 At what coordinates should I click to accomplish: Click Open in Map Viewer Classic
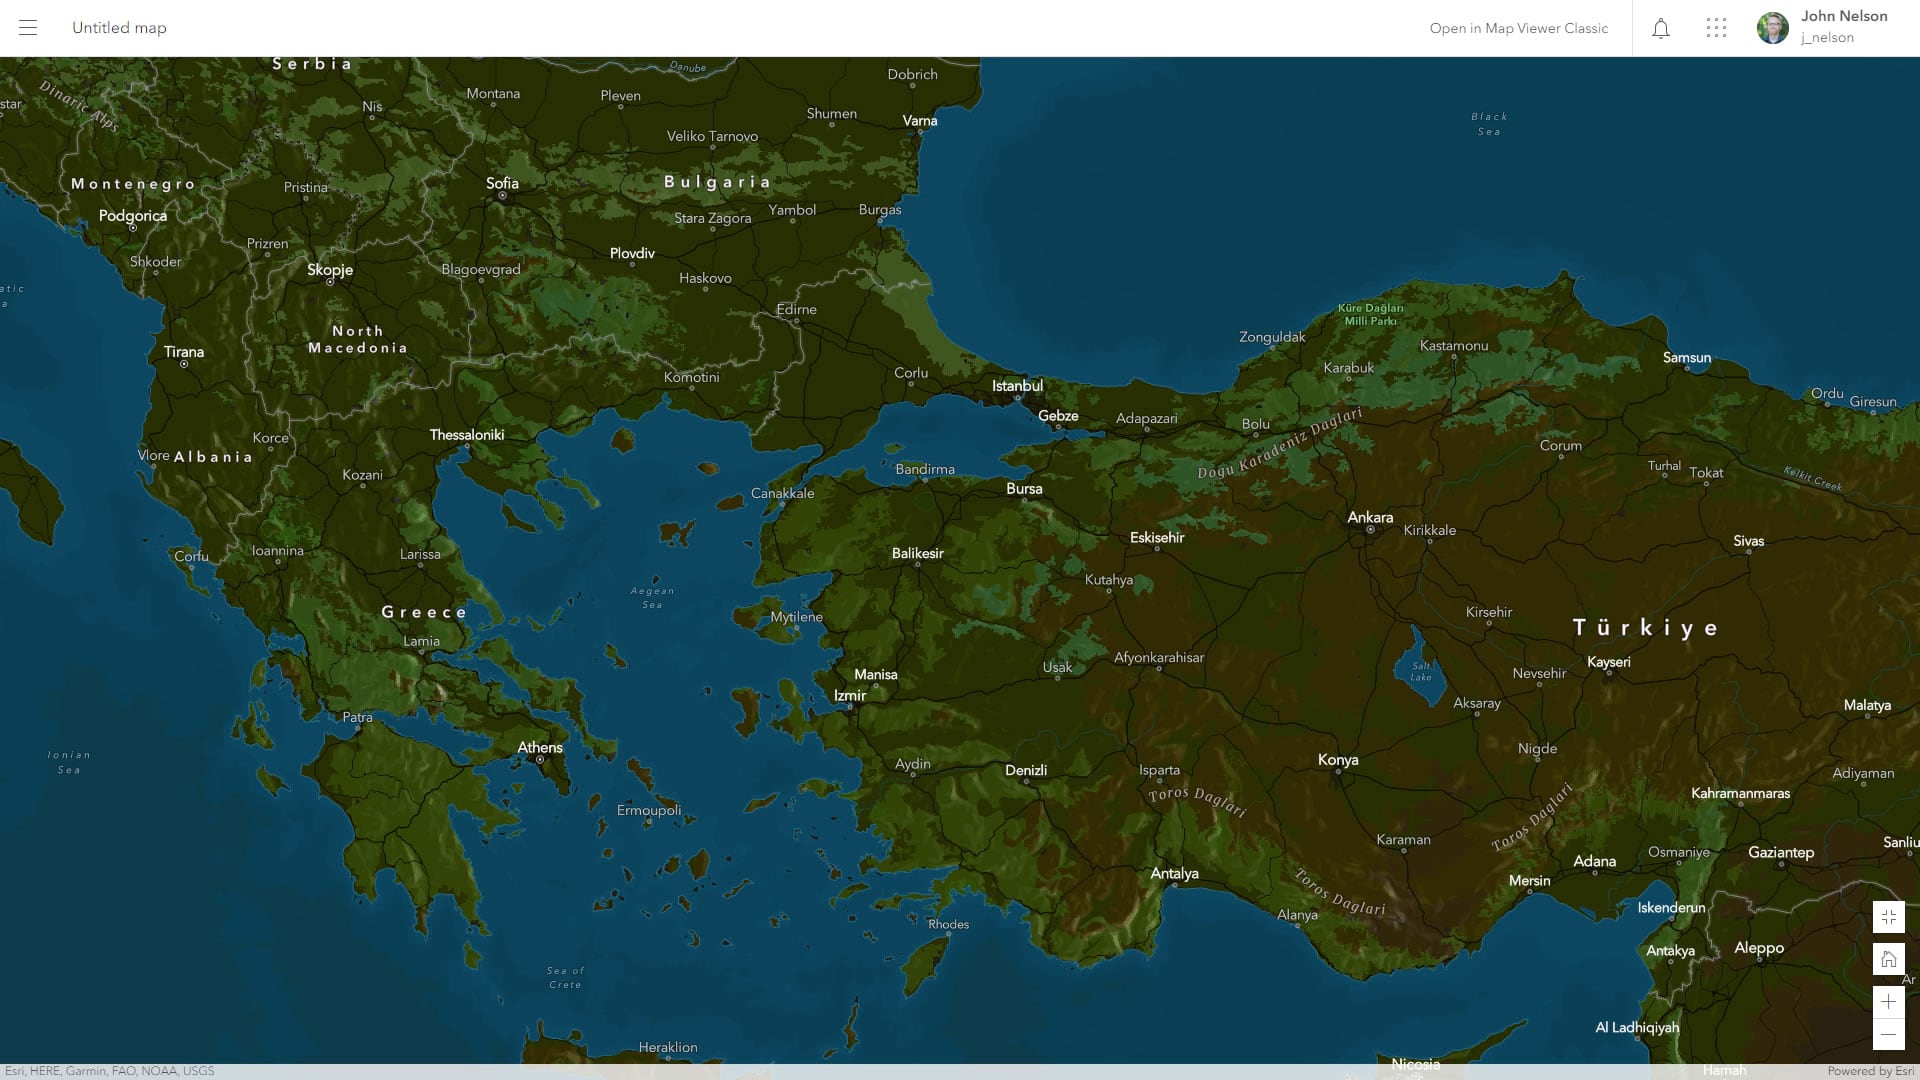point(1518,28)
